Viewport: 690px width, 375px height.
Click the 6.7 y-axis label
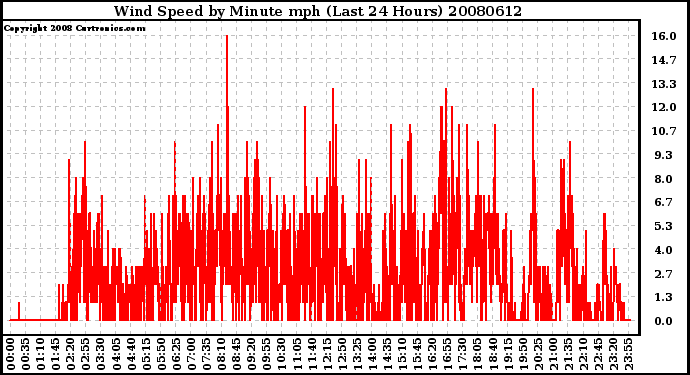pos(664,202)
